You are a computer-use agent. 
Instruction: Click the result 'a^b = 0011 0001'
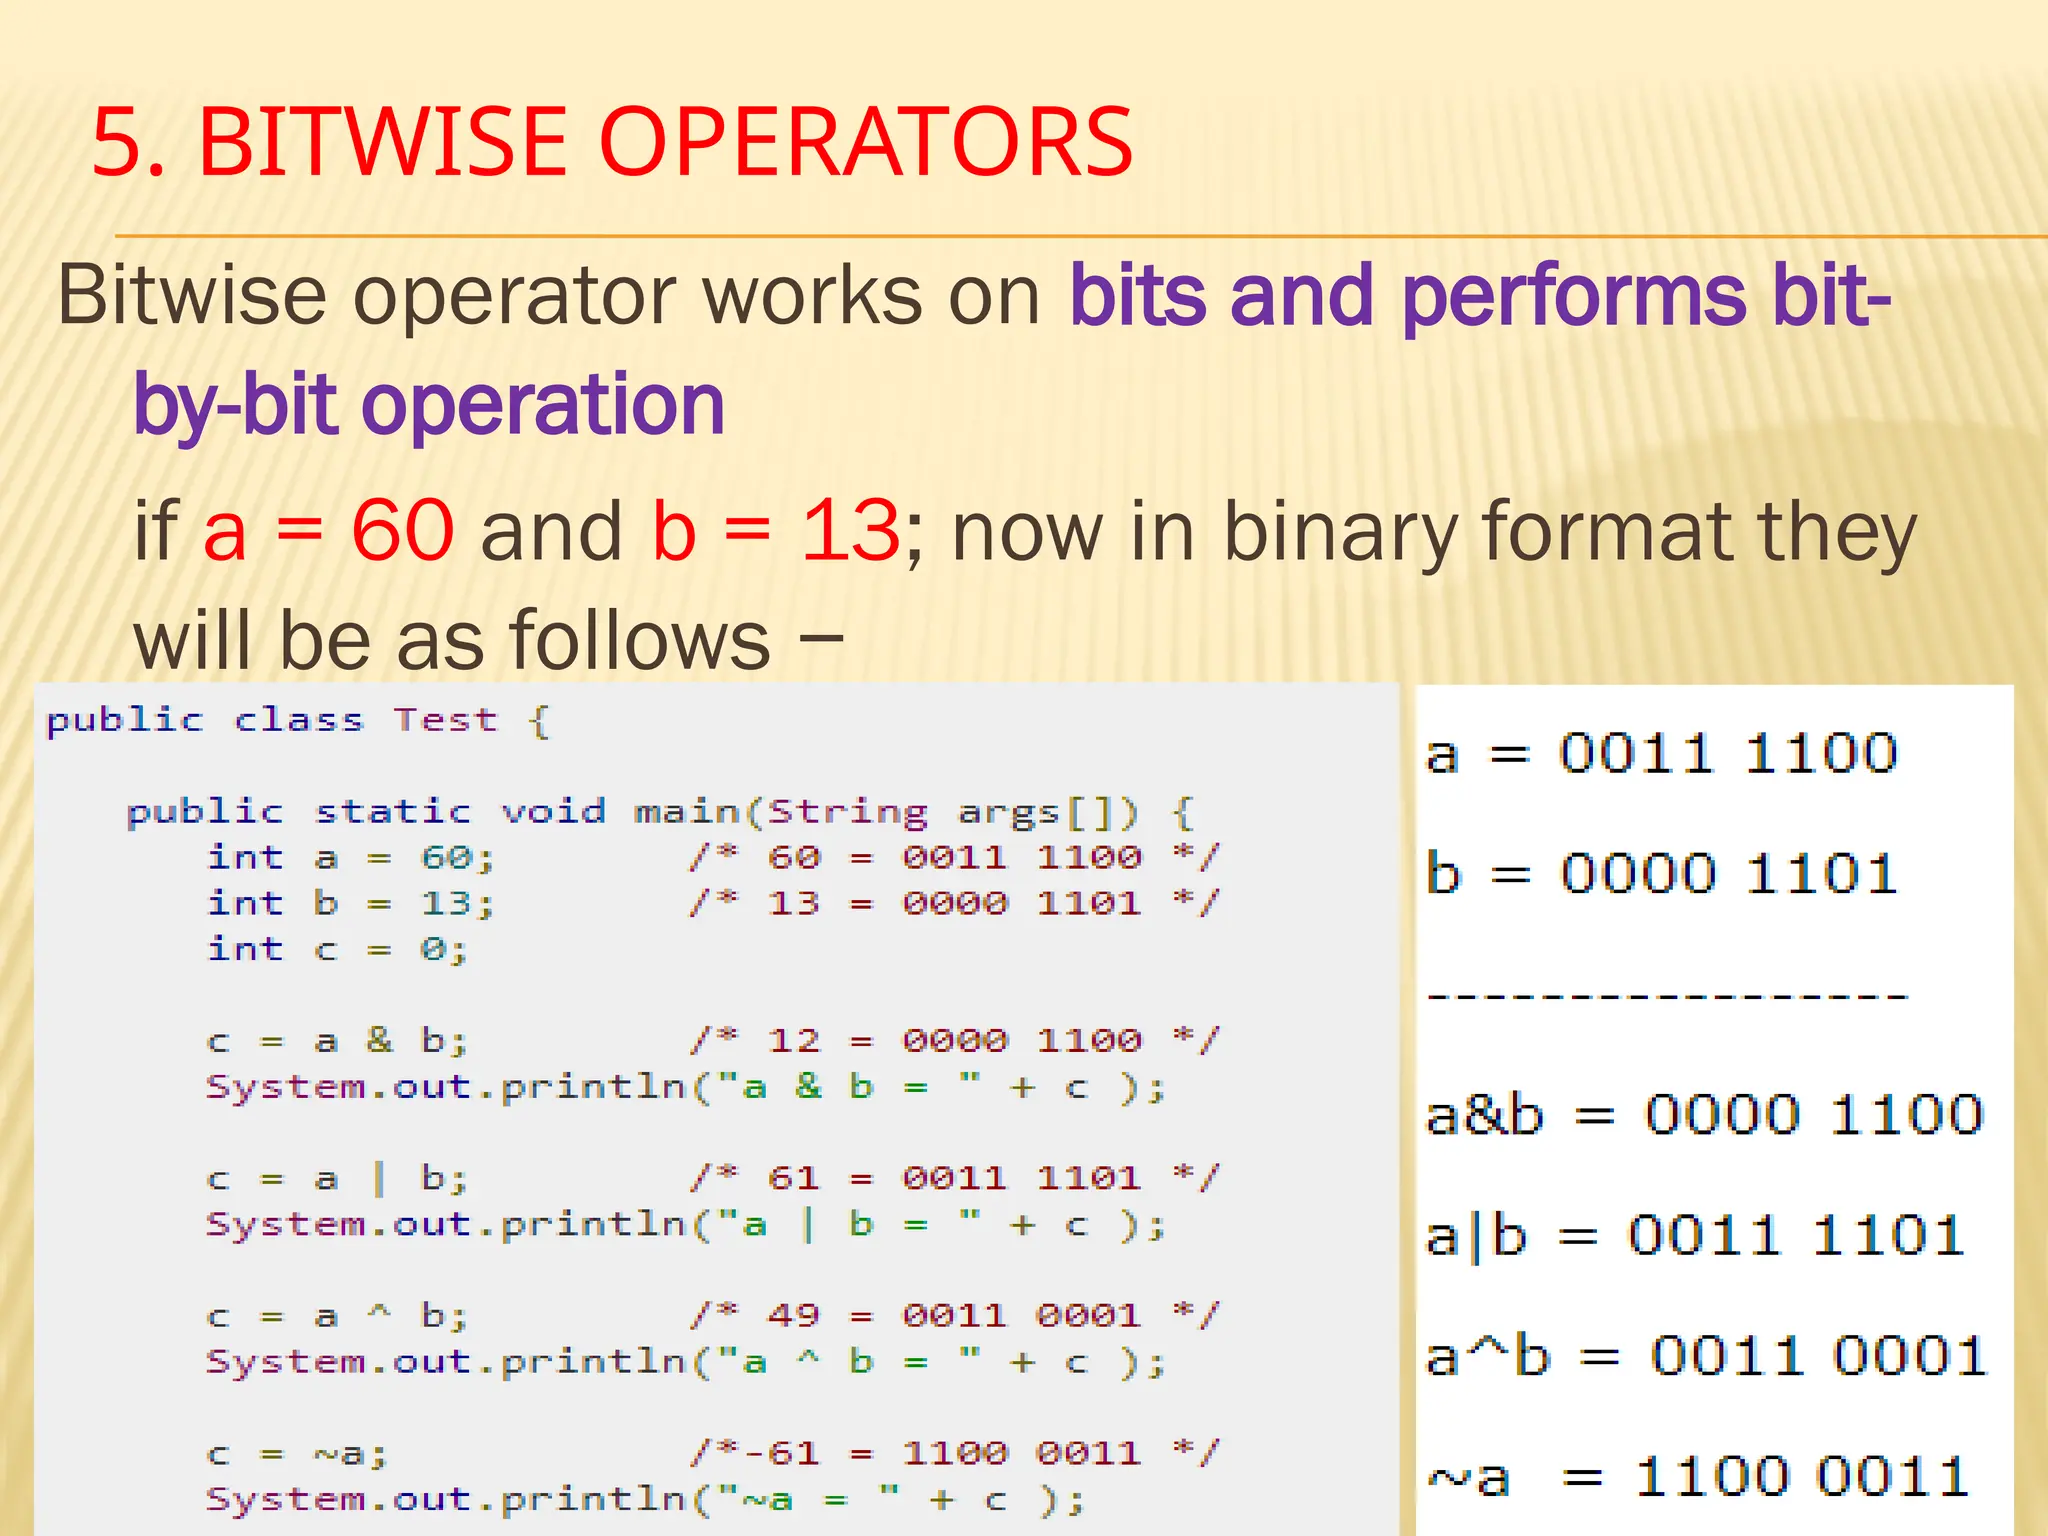click(1706, 1357)
